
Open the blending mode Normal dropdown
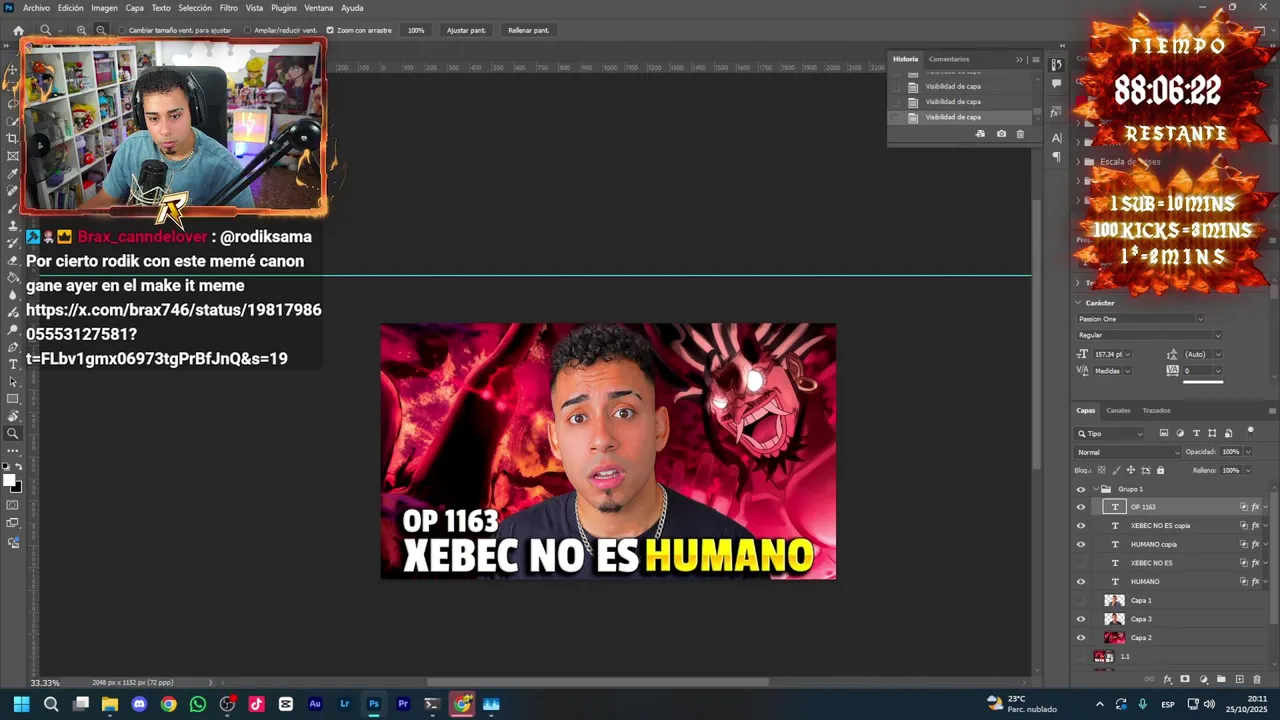tap(1127, 452)
